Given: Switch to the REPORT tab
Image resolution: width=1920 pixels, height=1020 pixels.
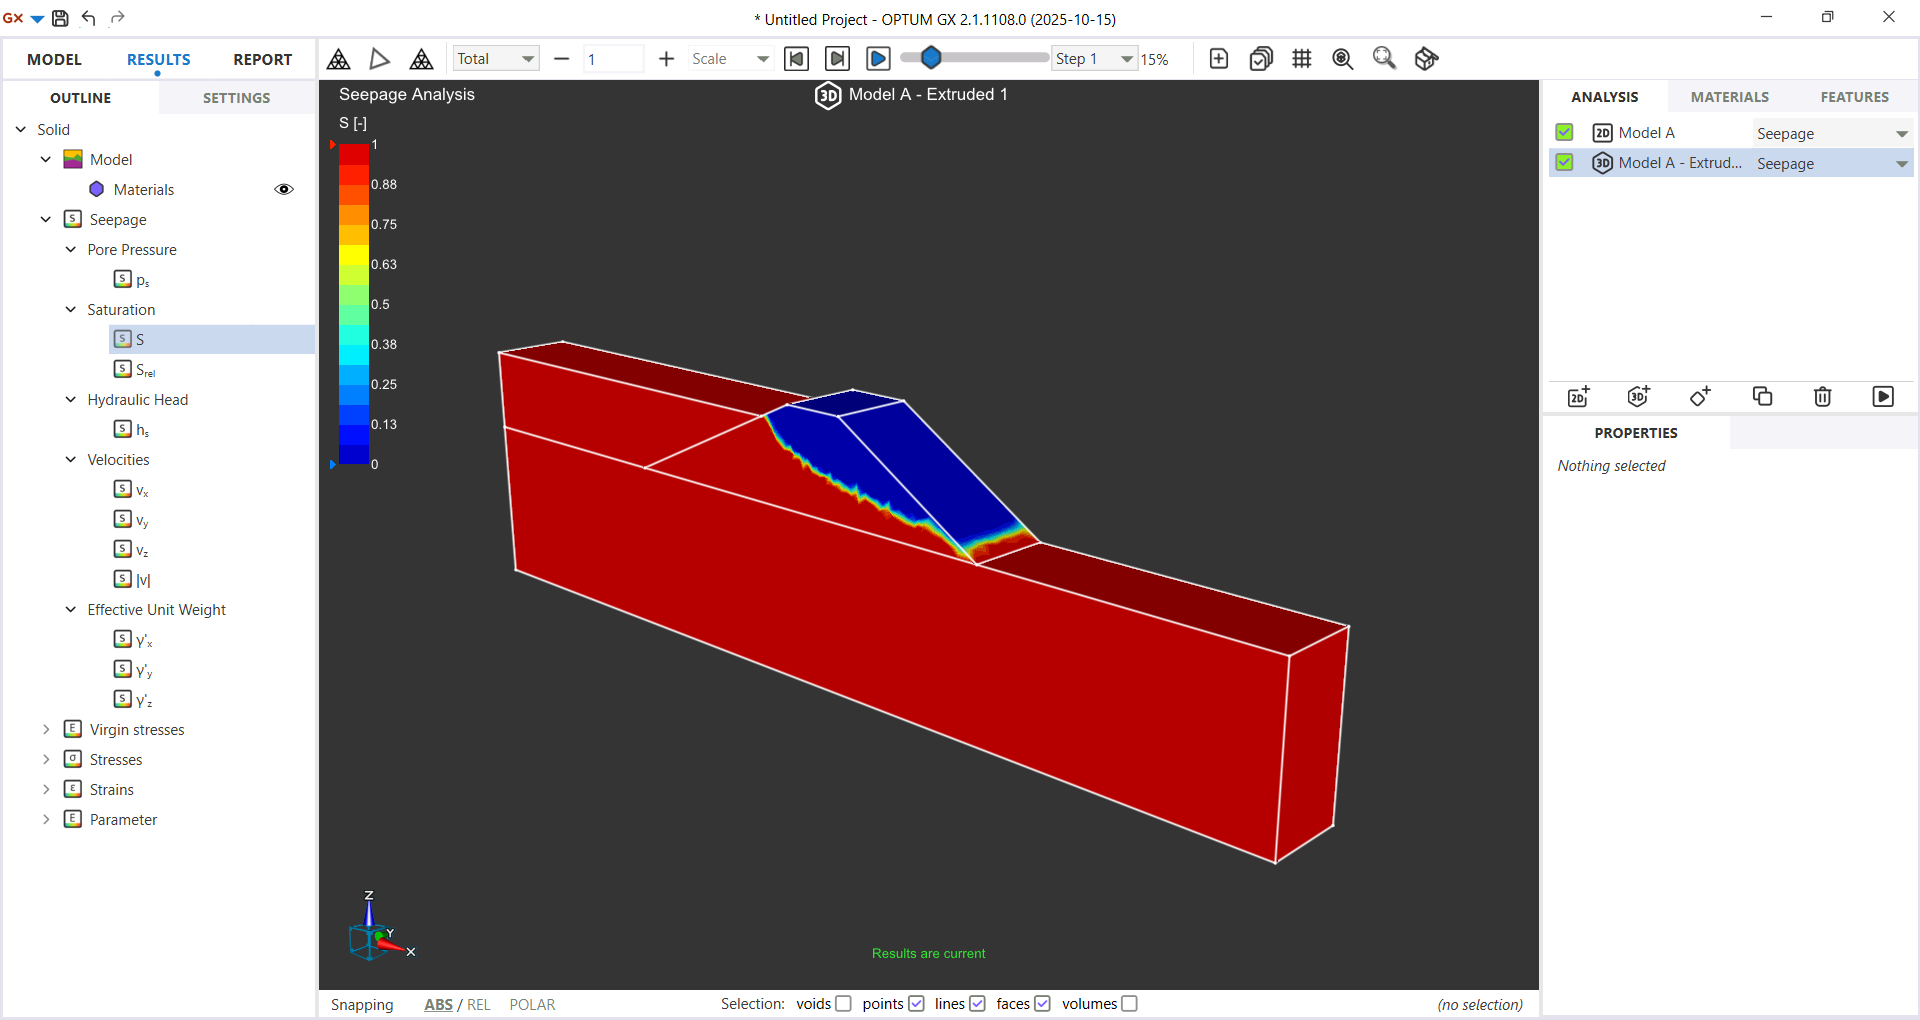Looking at the screenshot, I should [x=262, y=60].
